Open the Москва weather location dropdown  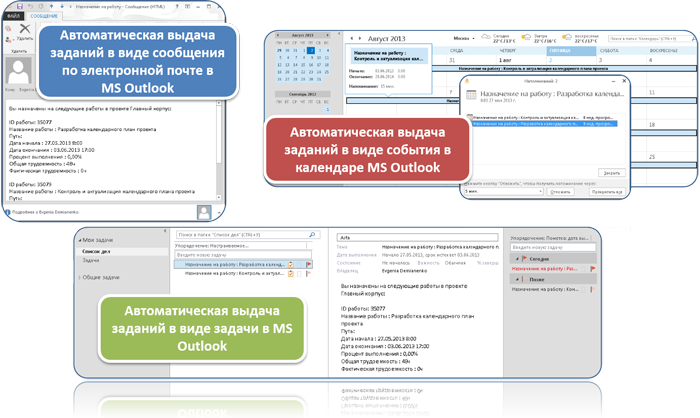coord(473,38)
